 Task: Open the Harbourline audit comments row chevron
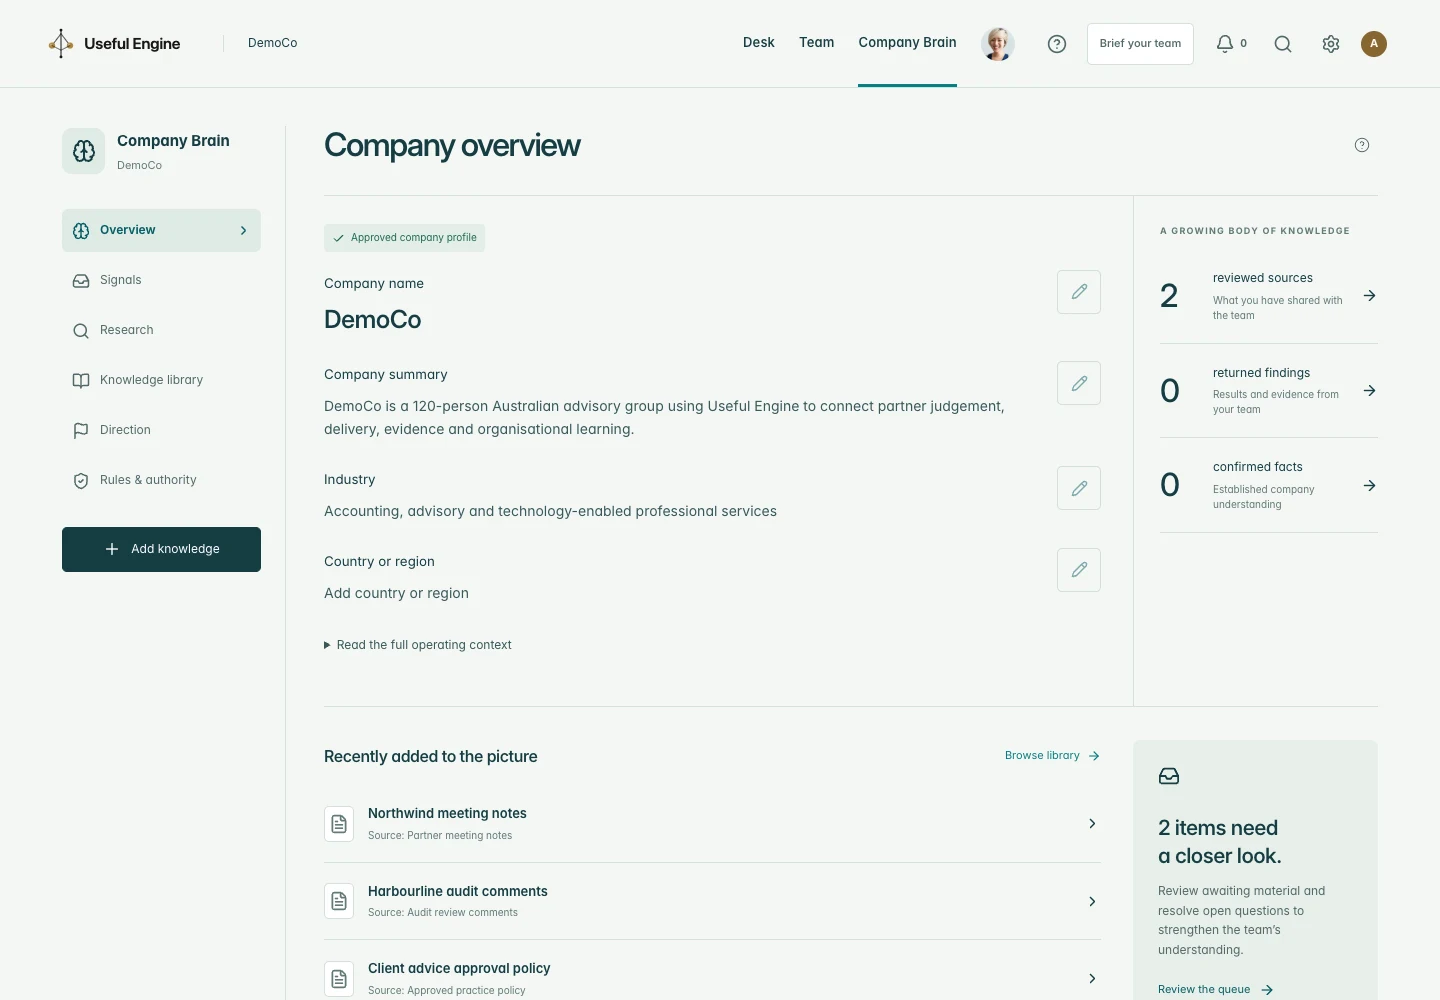point(1092,901)
